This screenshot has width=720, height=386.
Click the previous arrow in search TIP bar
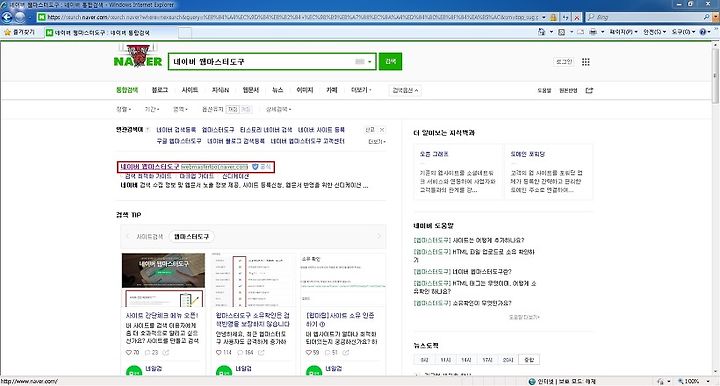tap(128, 236)
